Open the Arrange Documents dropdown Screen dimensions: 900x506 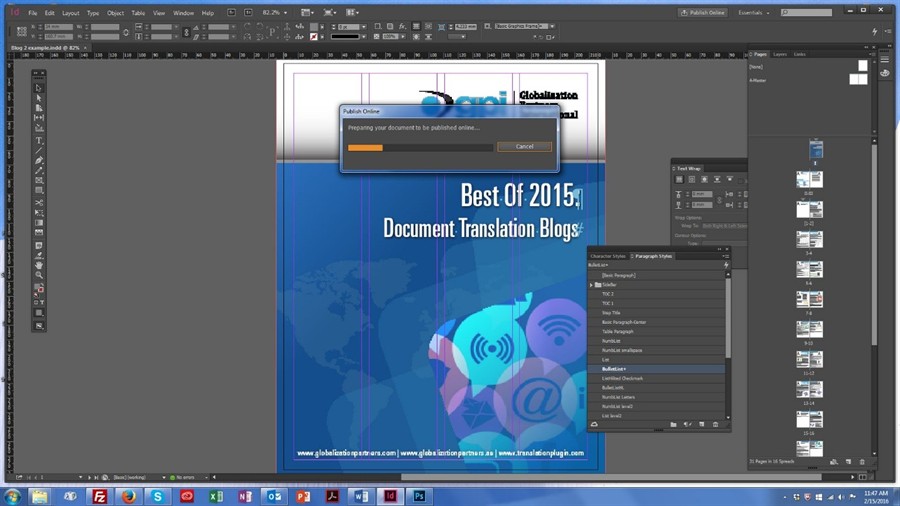click(352, 12)
